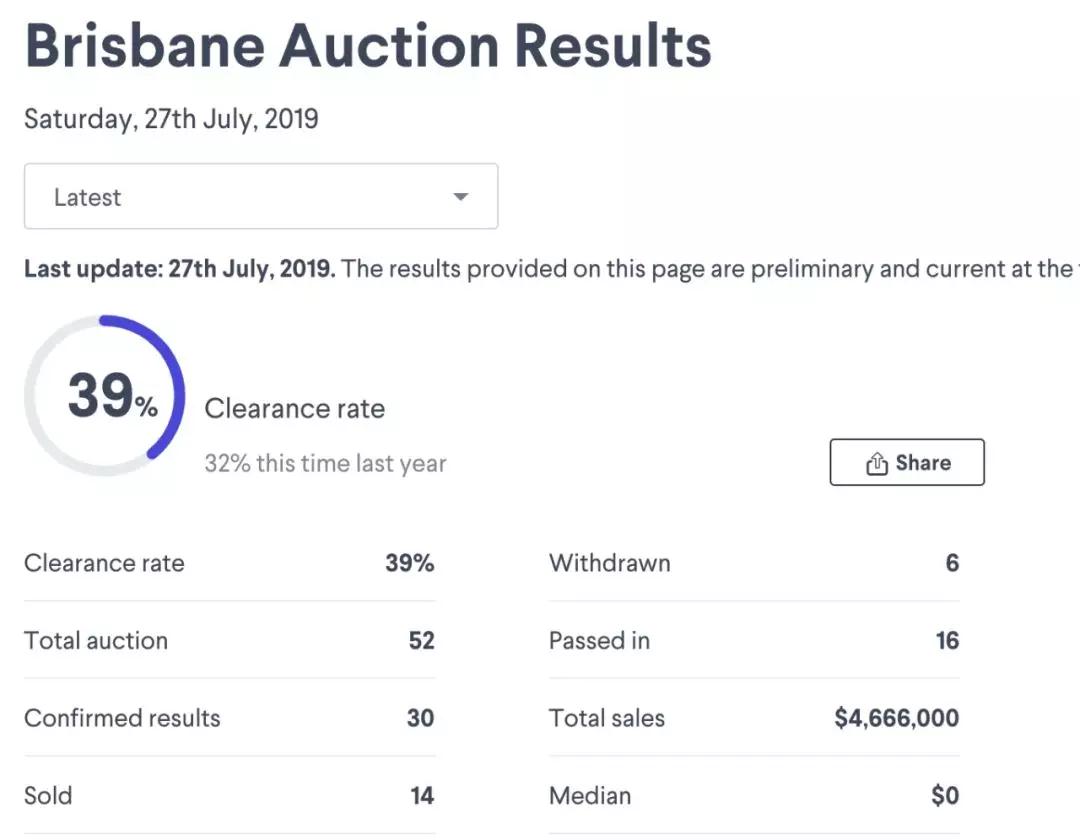The image size is (1080, 840).
Task: Select the Total sales row label
Action: click(x=607, y=718)
